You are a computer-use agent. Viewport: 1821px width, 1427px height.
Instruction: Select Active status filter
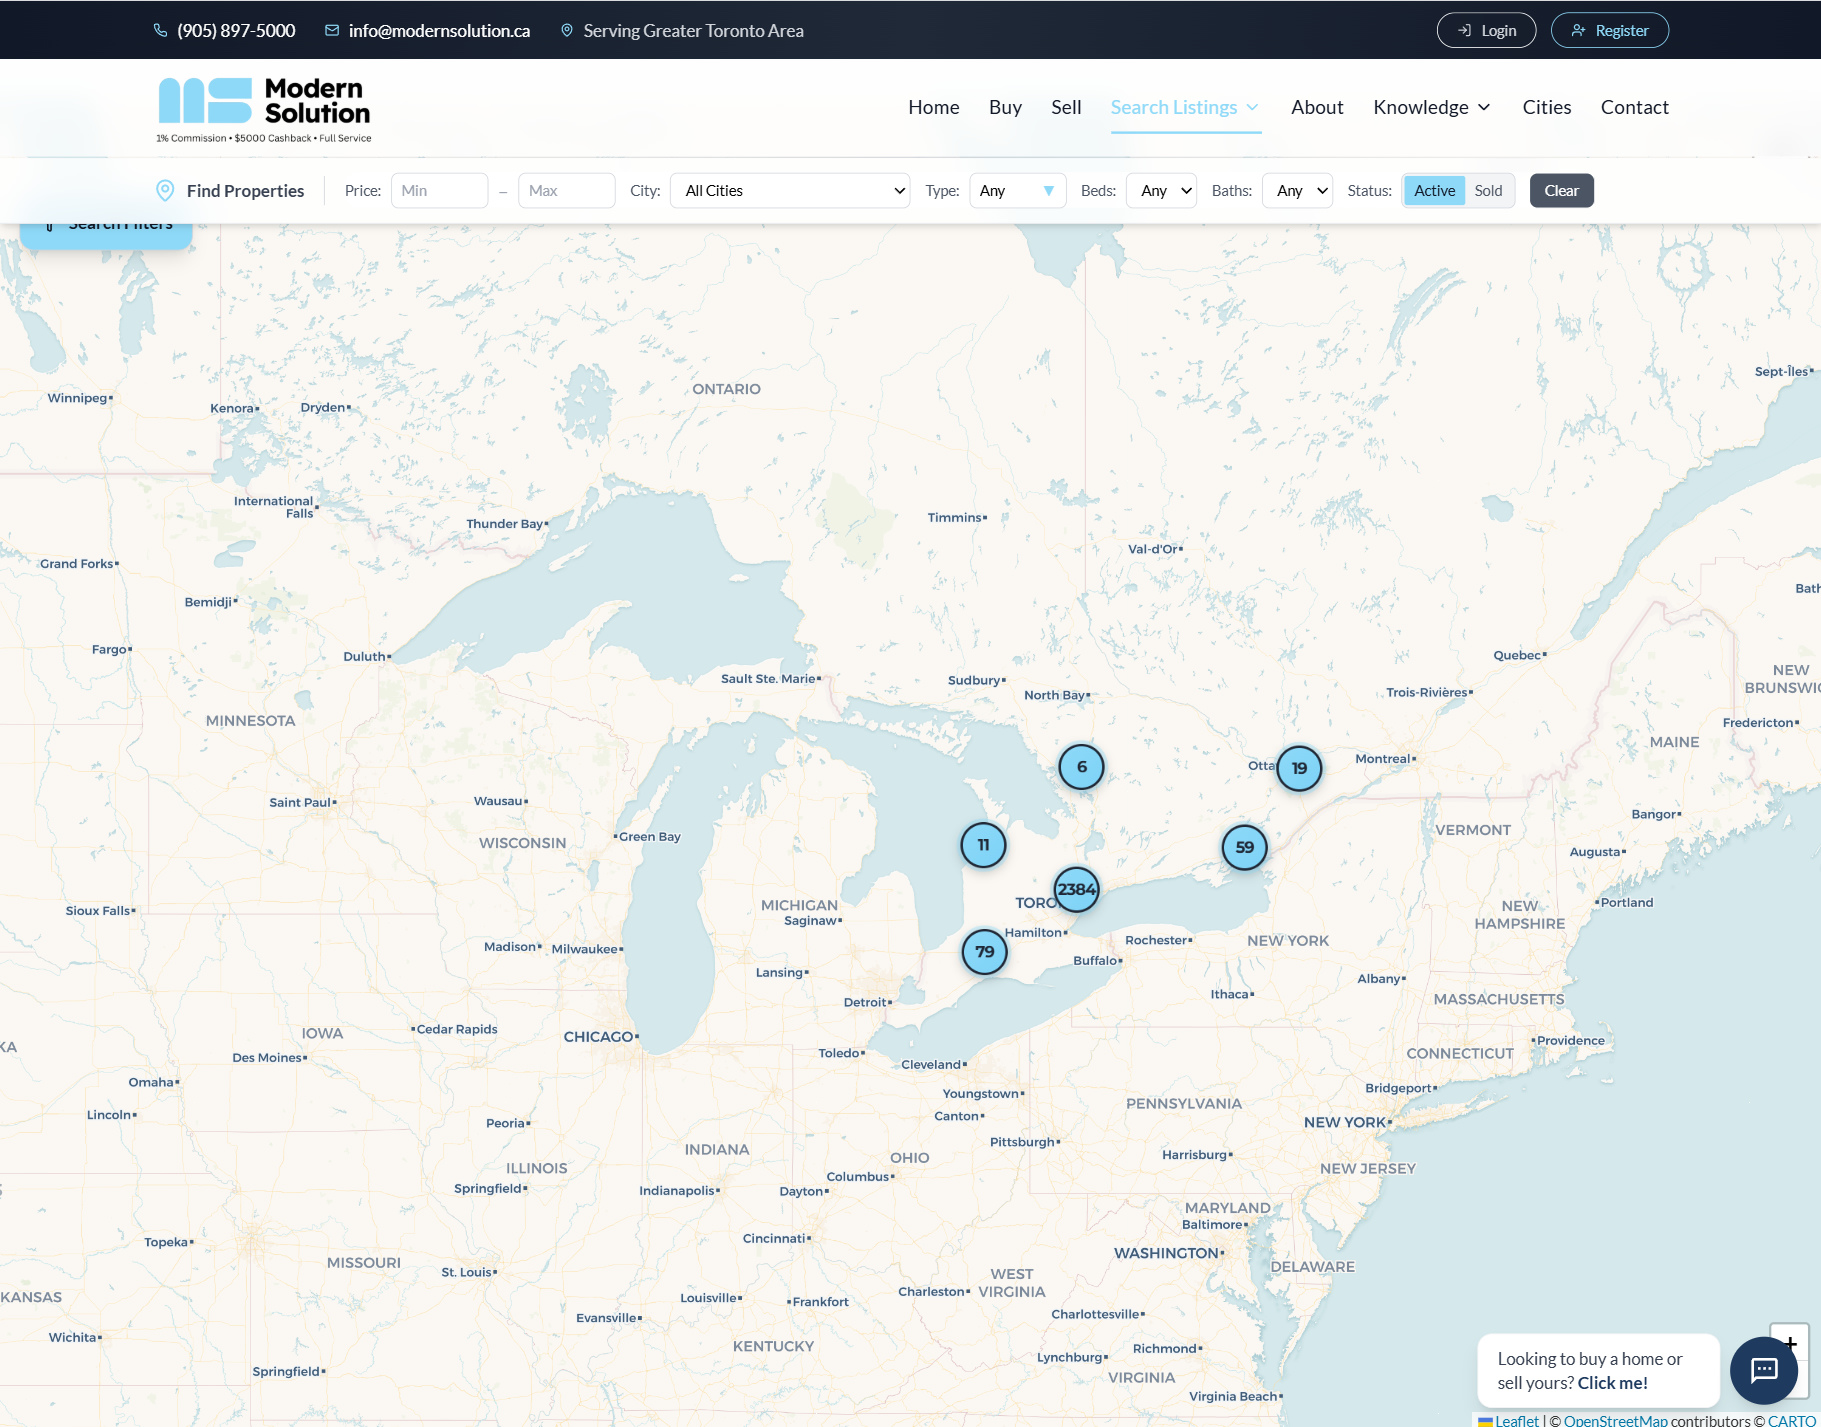pyautogui.click(x=1434, y=190)
